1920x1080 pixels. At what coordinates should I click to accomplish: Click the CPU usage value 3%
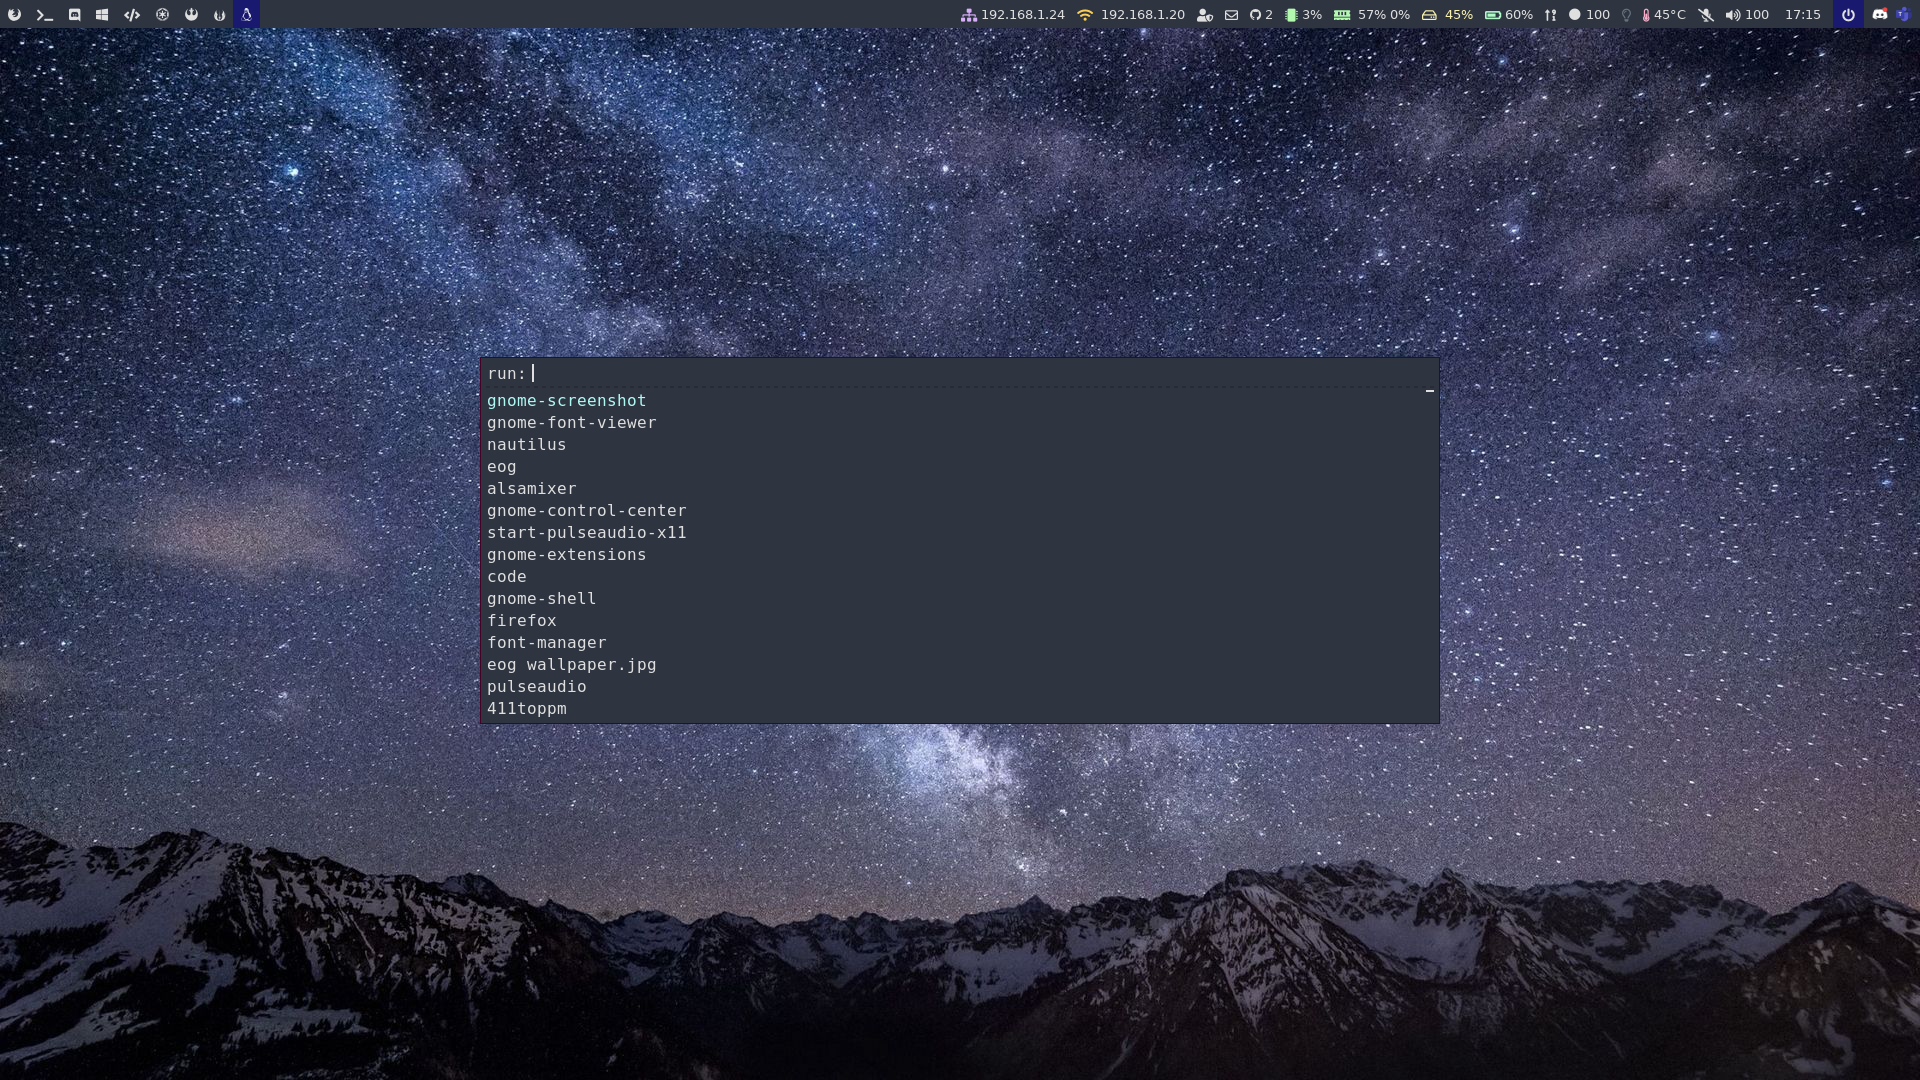click(1312, 15)
